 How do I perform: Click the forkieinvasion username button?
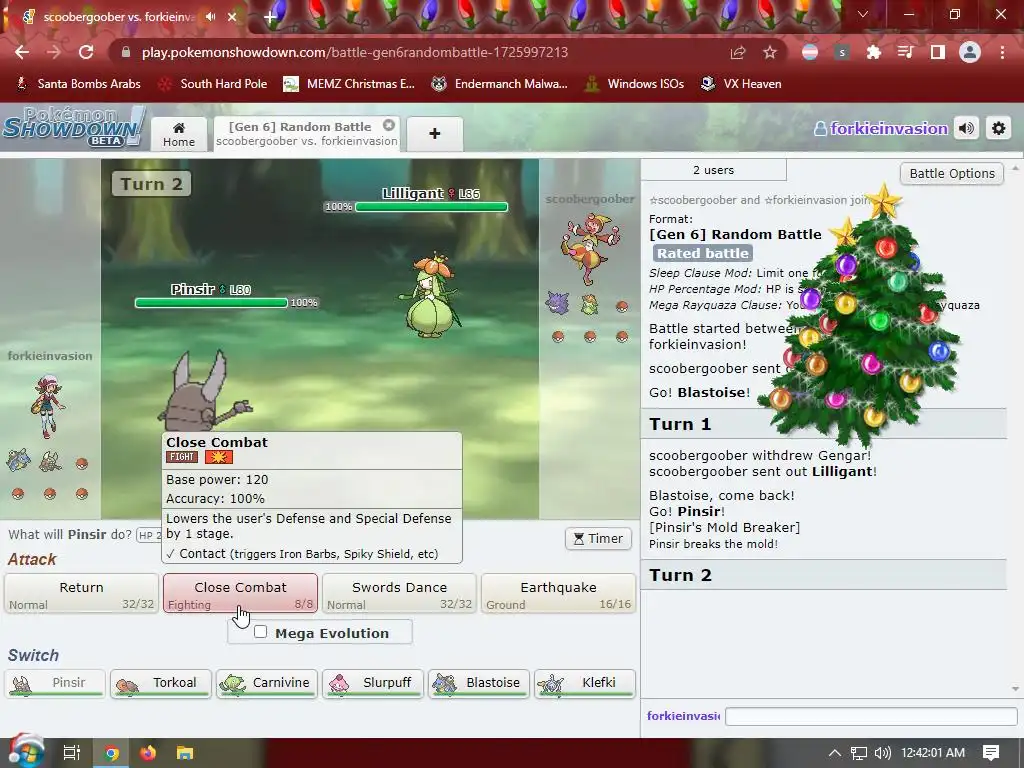(881, 129)
